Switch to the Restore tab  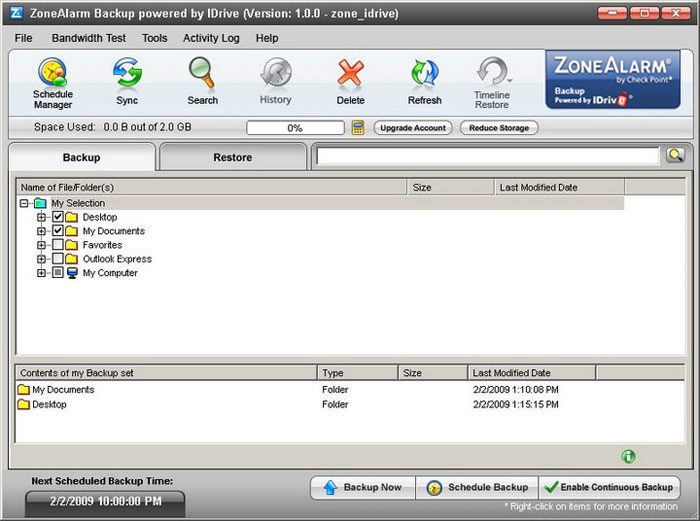tap(233, 157)
